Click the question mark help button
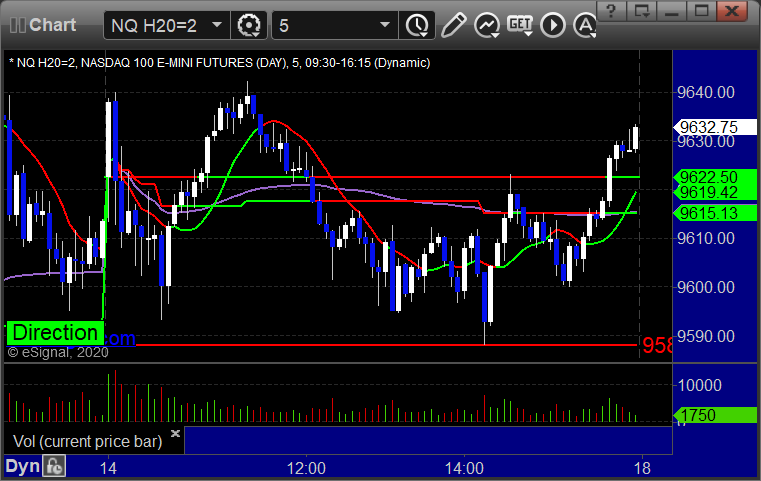This screenshot has height=481, width=761. pyautogui.click(x=611, y=11)
